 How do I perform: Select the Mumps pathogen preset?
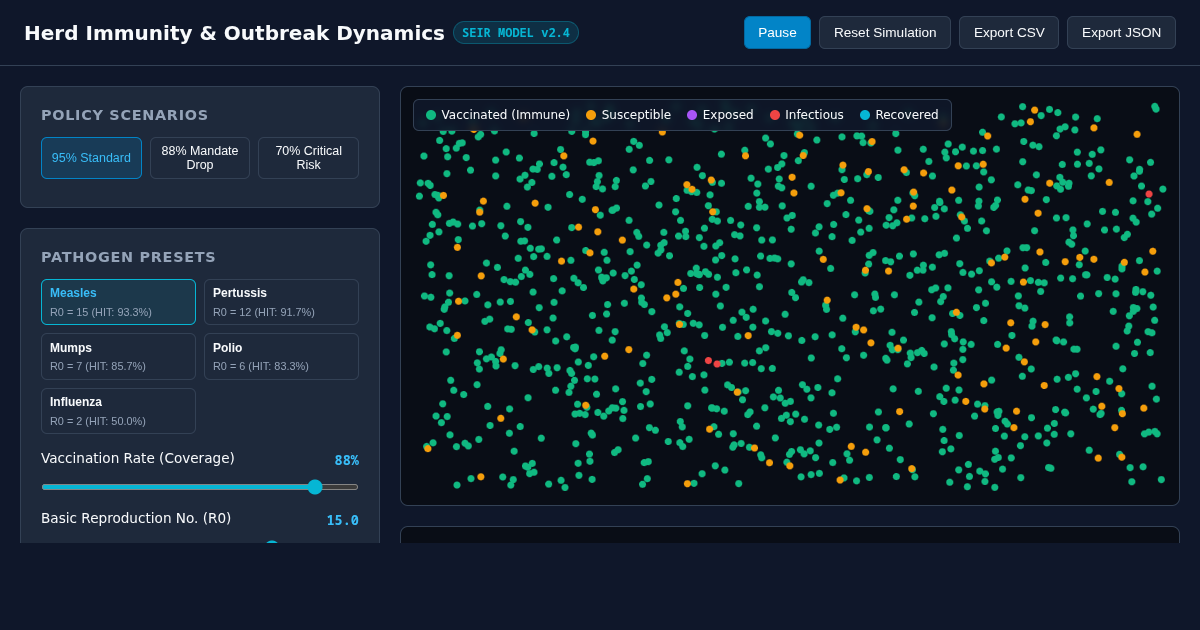[x=118, y=356]
